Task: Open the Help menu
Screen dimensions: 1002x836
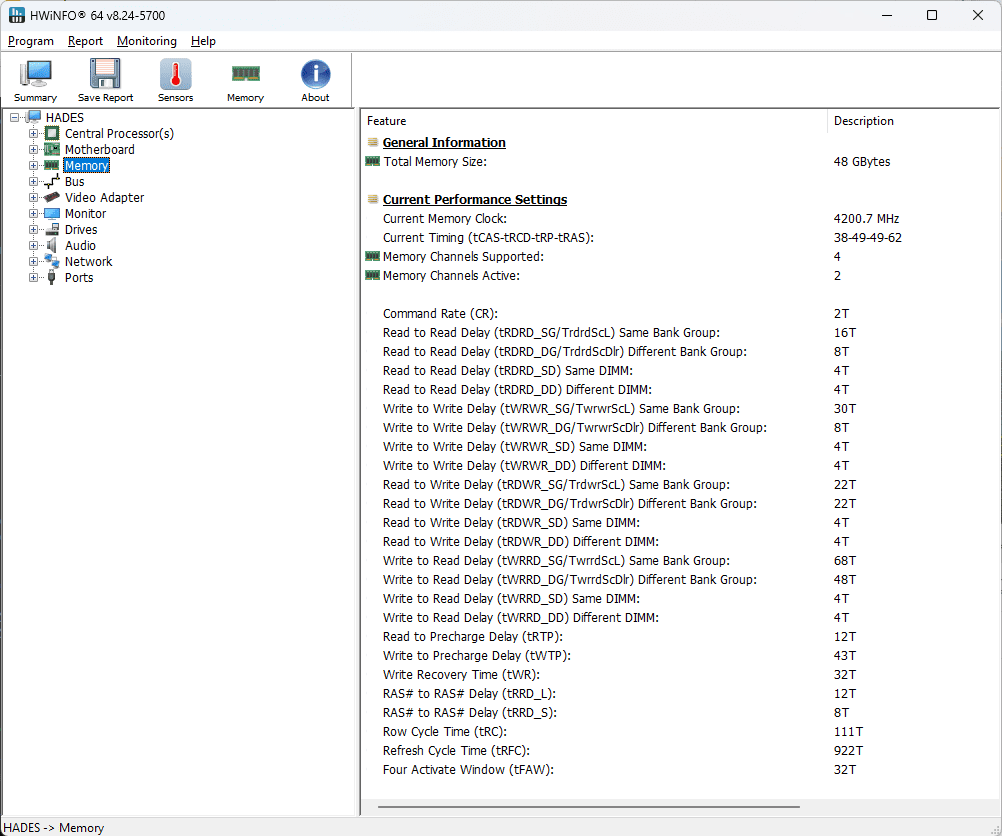Action: point(203,41)
